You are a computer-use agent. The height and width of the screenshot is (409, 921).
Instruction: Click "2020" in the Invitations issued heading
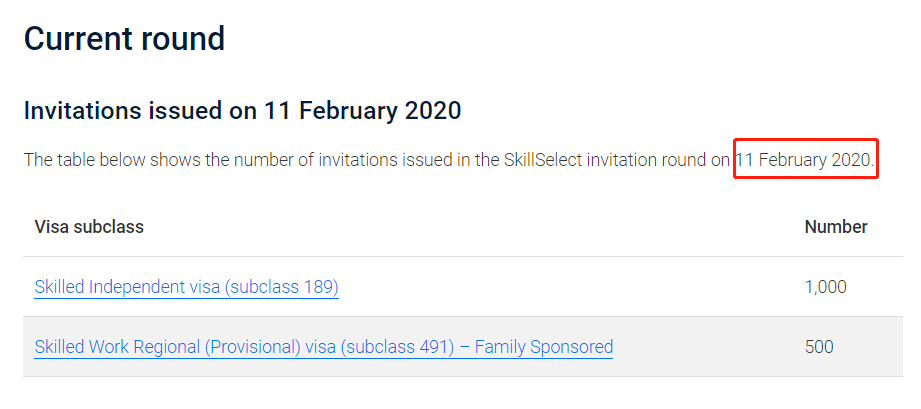433,110
